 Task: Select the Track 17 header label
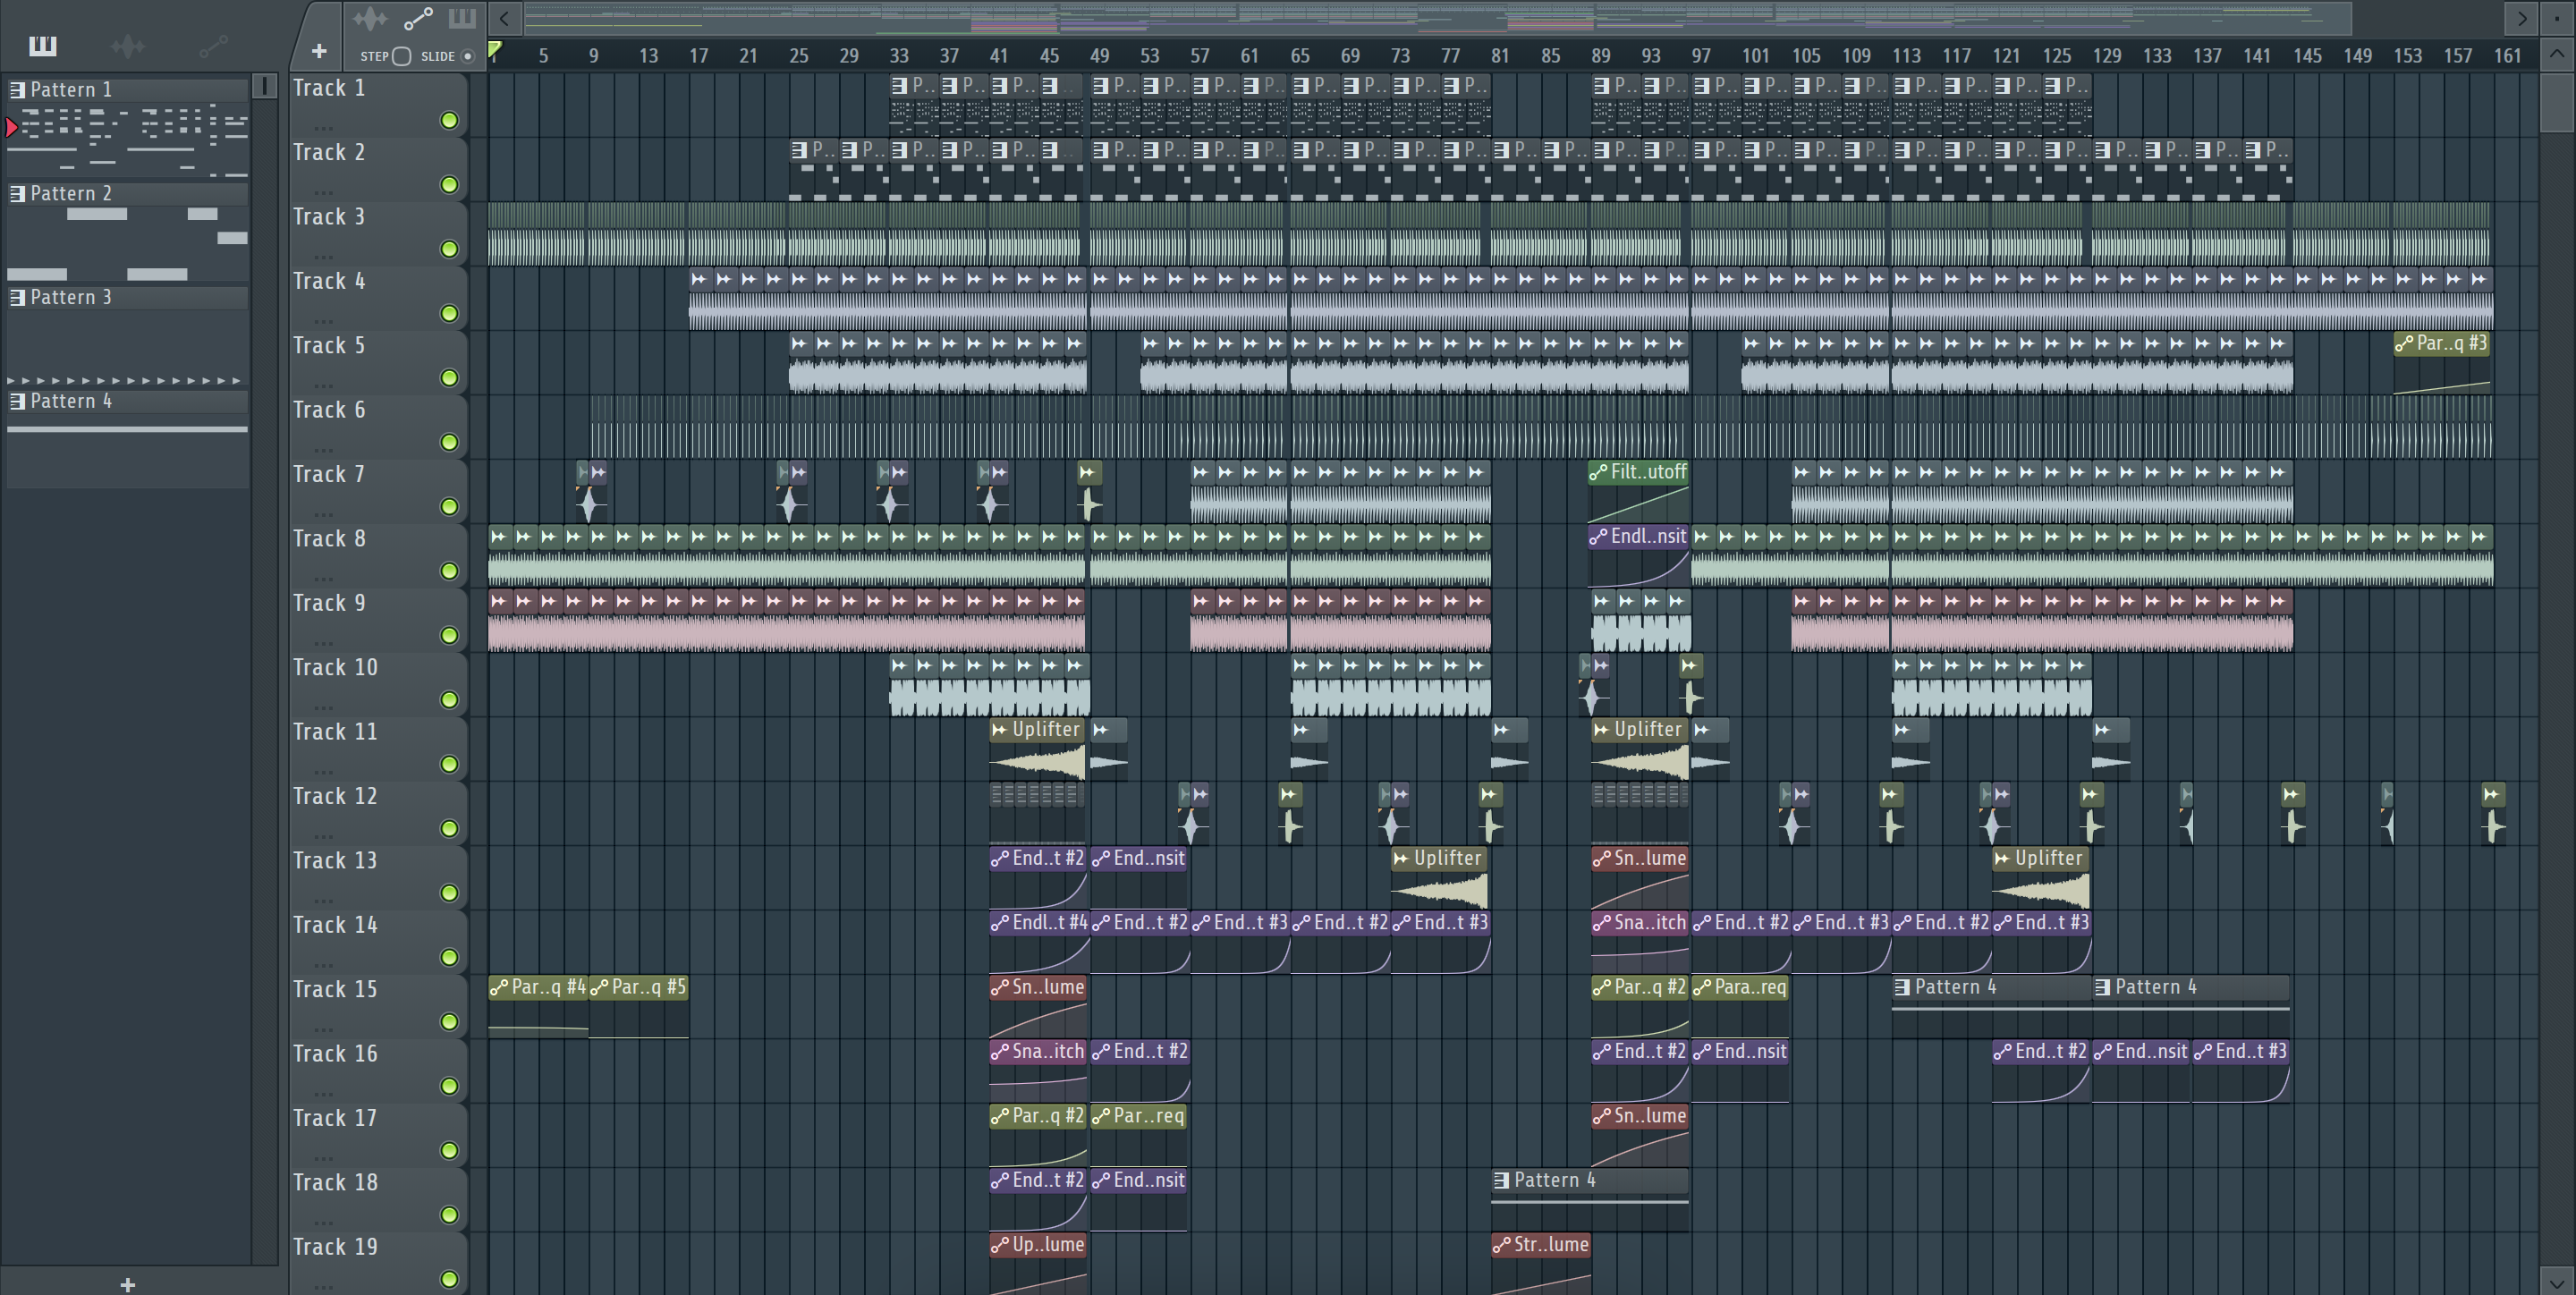tap(335, 1119)
